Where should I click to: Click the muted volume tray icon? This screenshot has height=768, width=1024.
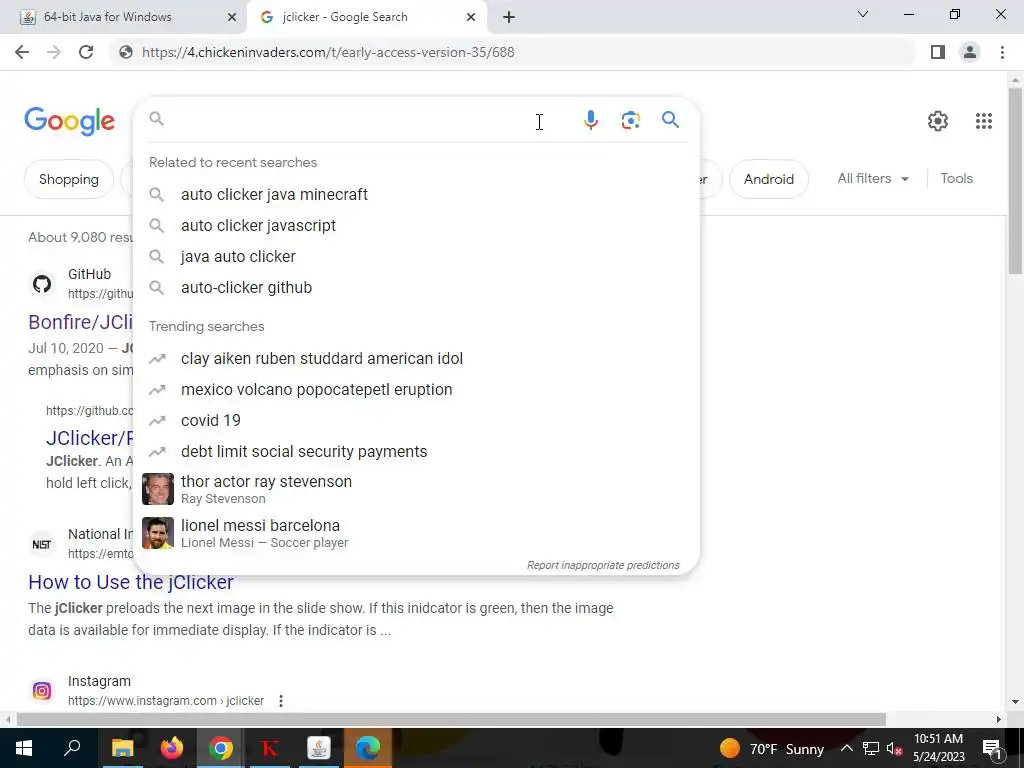coord(895,748)
